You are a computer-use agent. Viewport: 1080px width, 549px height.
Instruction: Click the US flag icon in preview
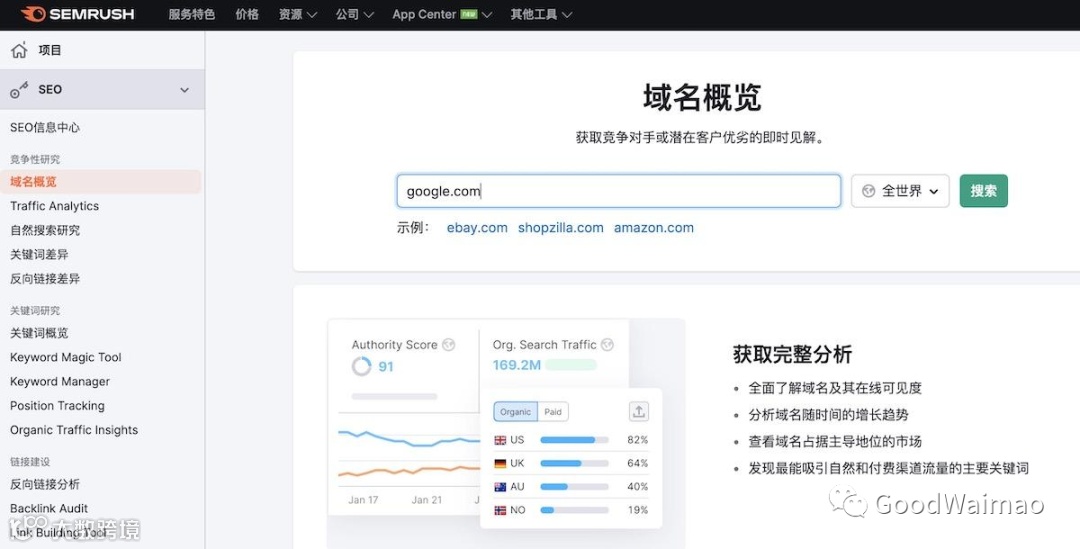501,439
